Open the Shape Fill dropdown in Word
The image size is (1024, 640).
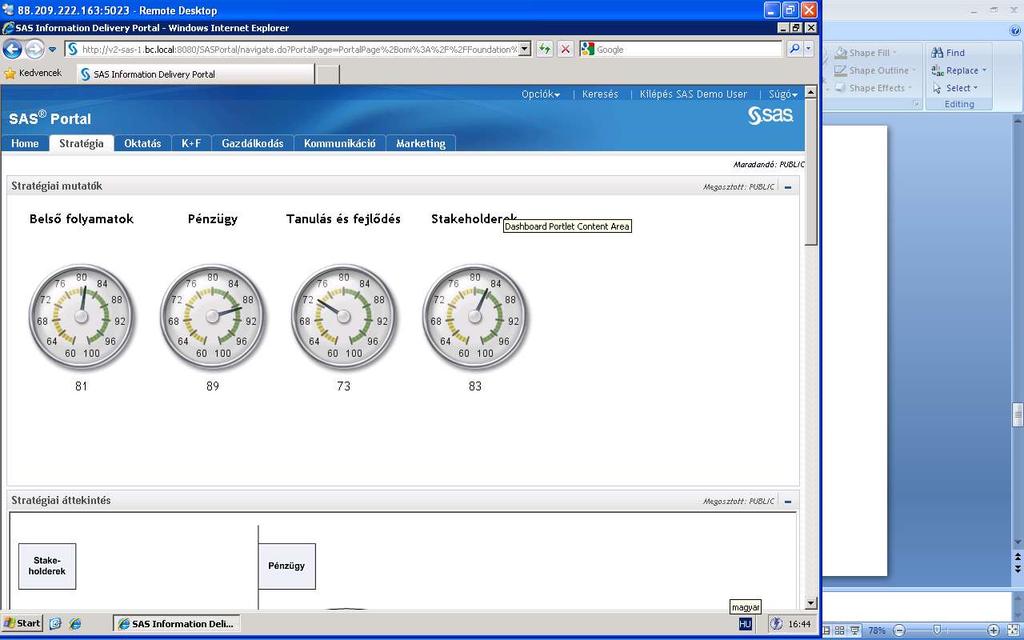(866, 53)
